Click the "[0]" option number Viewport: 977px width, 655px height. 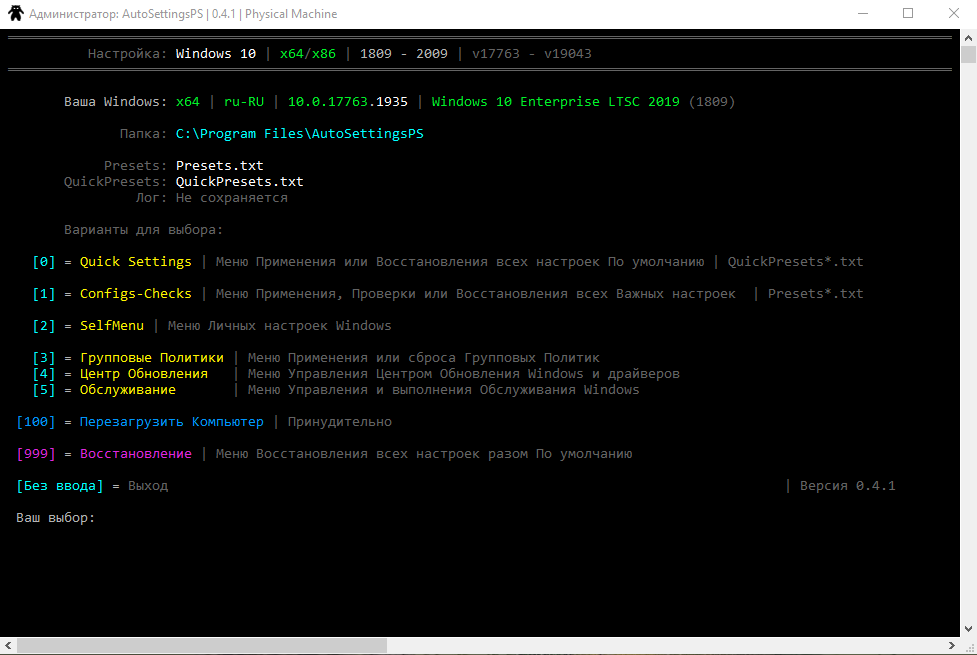pyautogui.click(x=44, y=262)
